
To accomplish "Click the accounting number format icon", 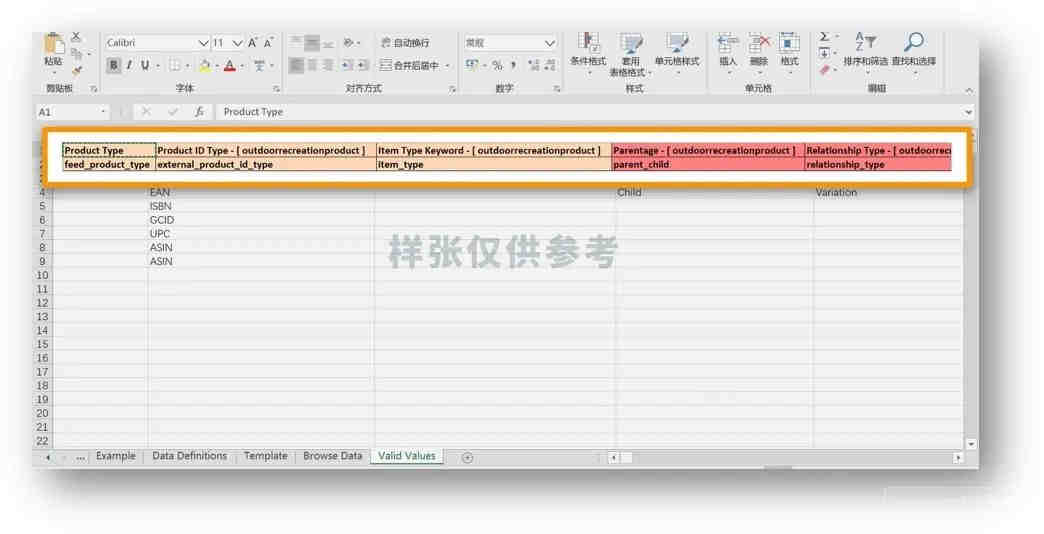I will (x=472, y=65).
